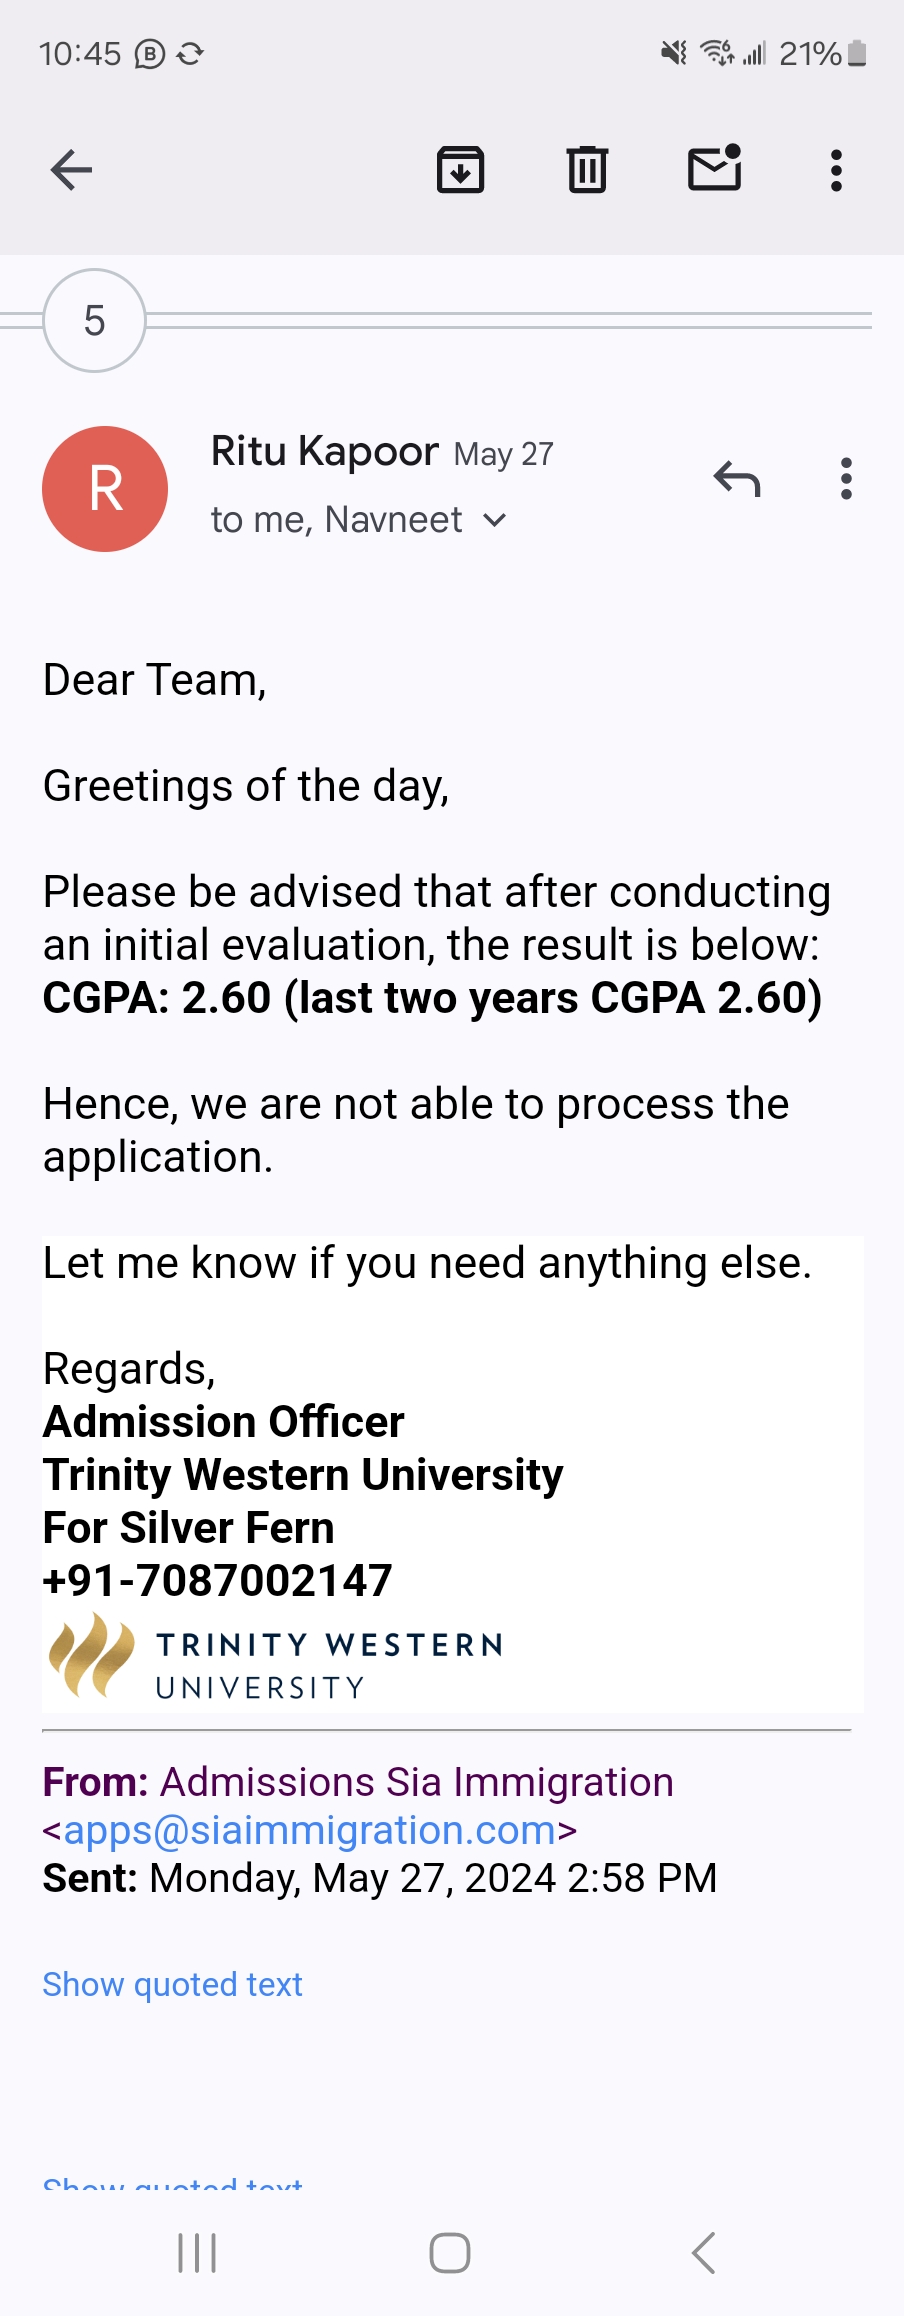This screenshot has width=904, height=2316.
Task: Go back using the top arrow
Action: (71, 170)
